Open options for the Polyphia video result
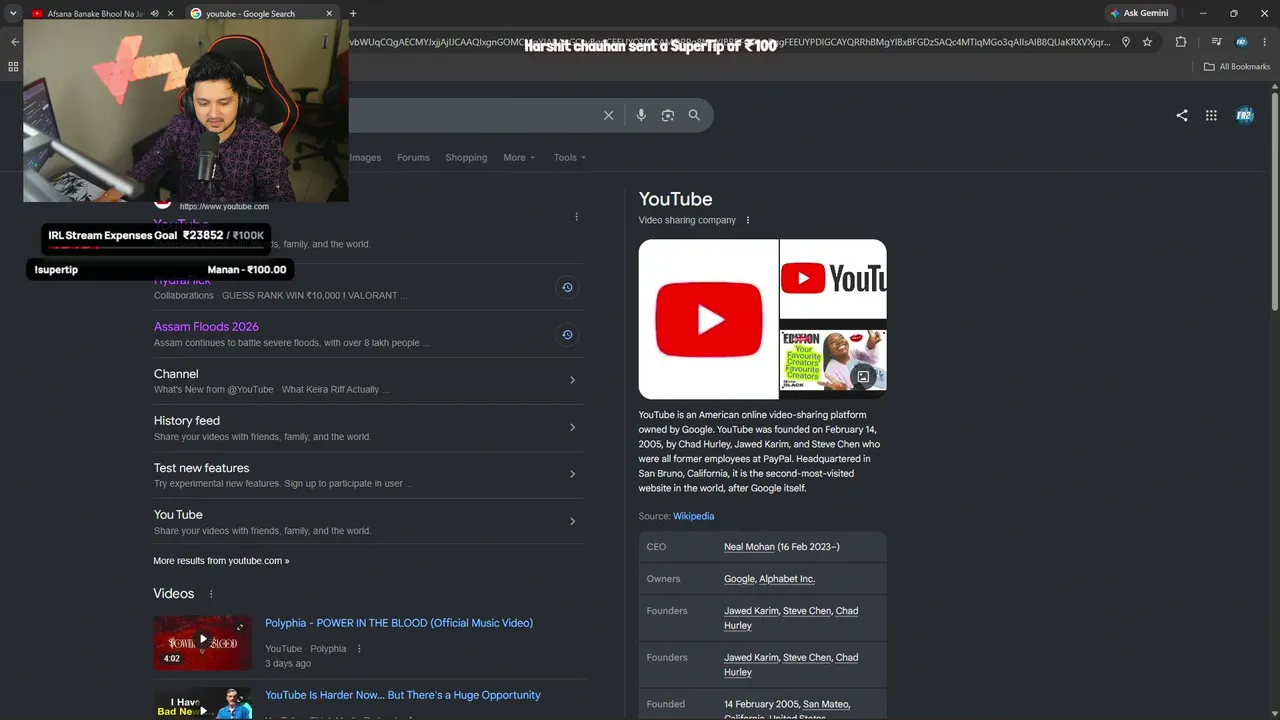 click(x=359, y=649)
